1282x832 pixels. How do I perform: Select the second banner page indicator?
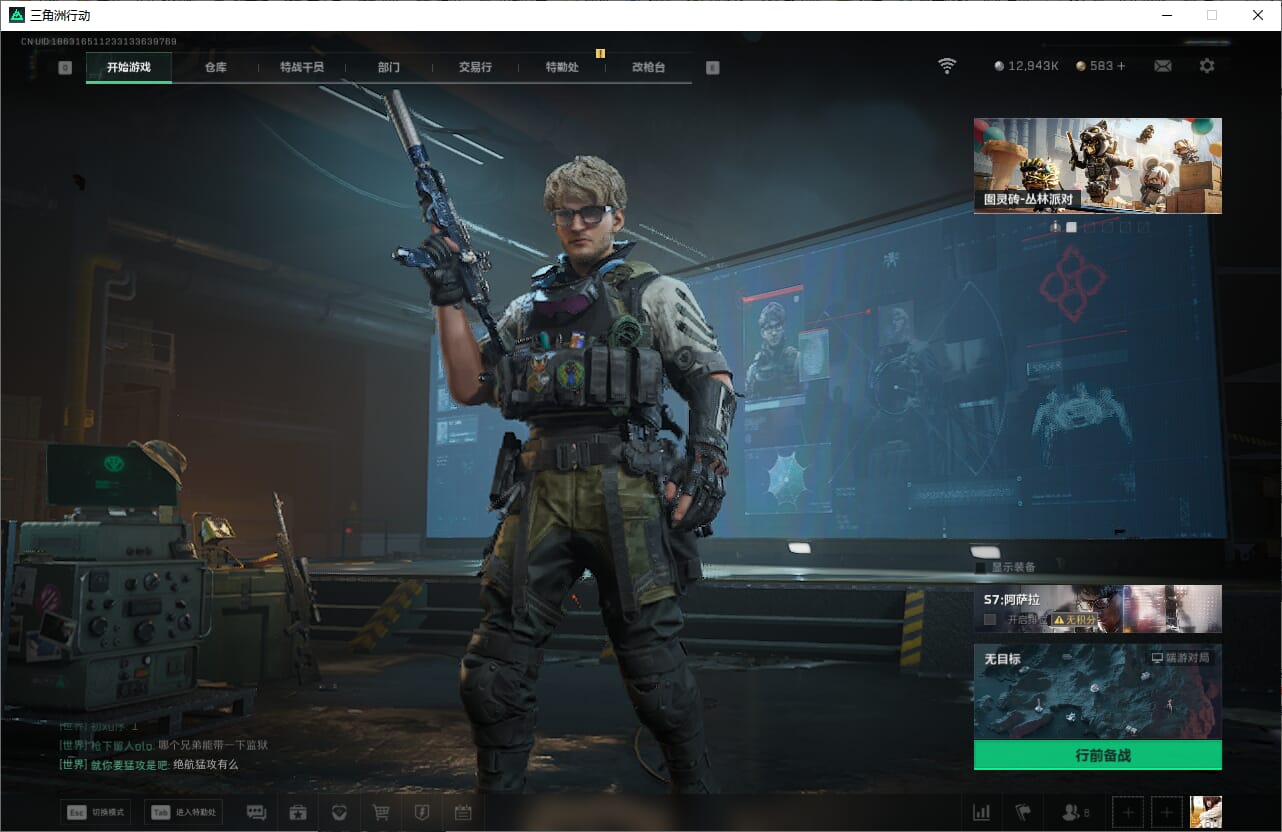1071,227
